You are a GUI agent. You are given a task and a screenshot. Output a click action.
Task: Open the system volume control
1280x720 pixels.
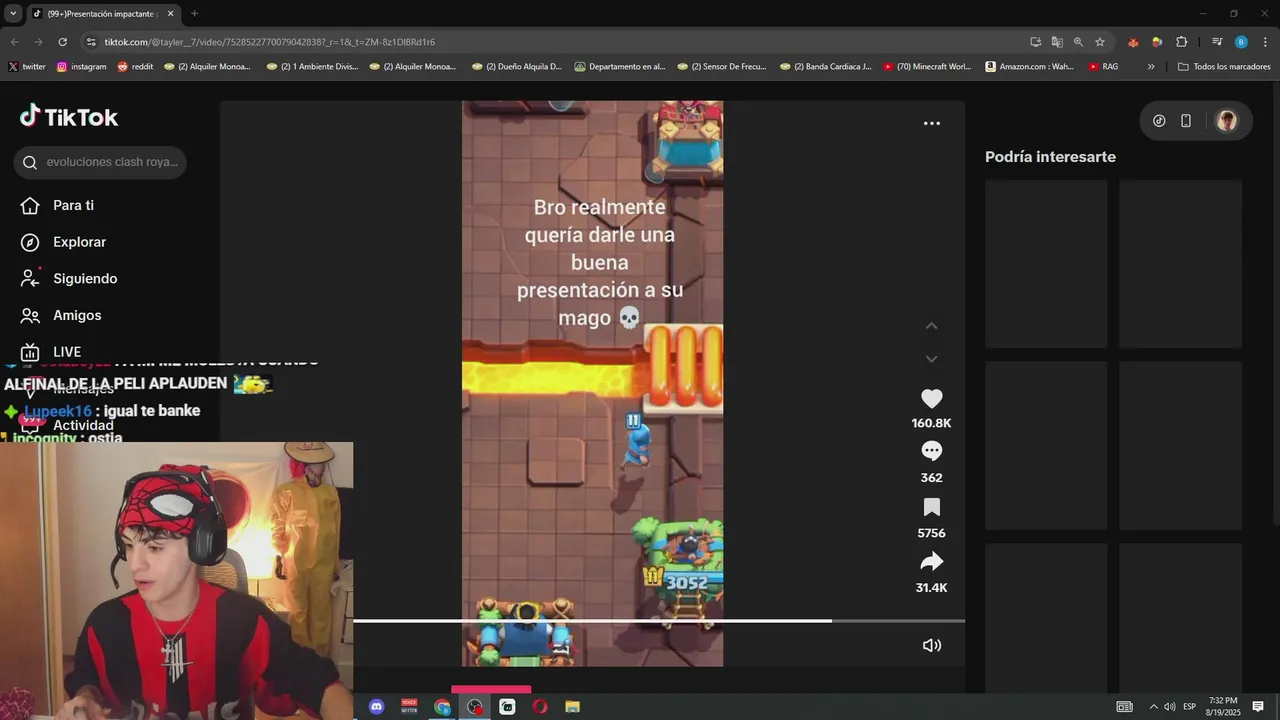(1169, 707)
